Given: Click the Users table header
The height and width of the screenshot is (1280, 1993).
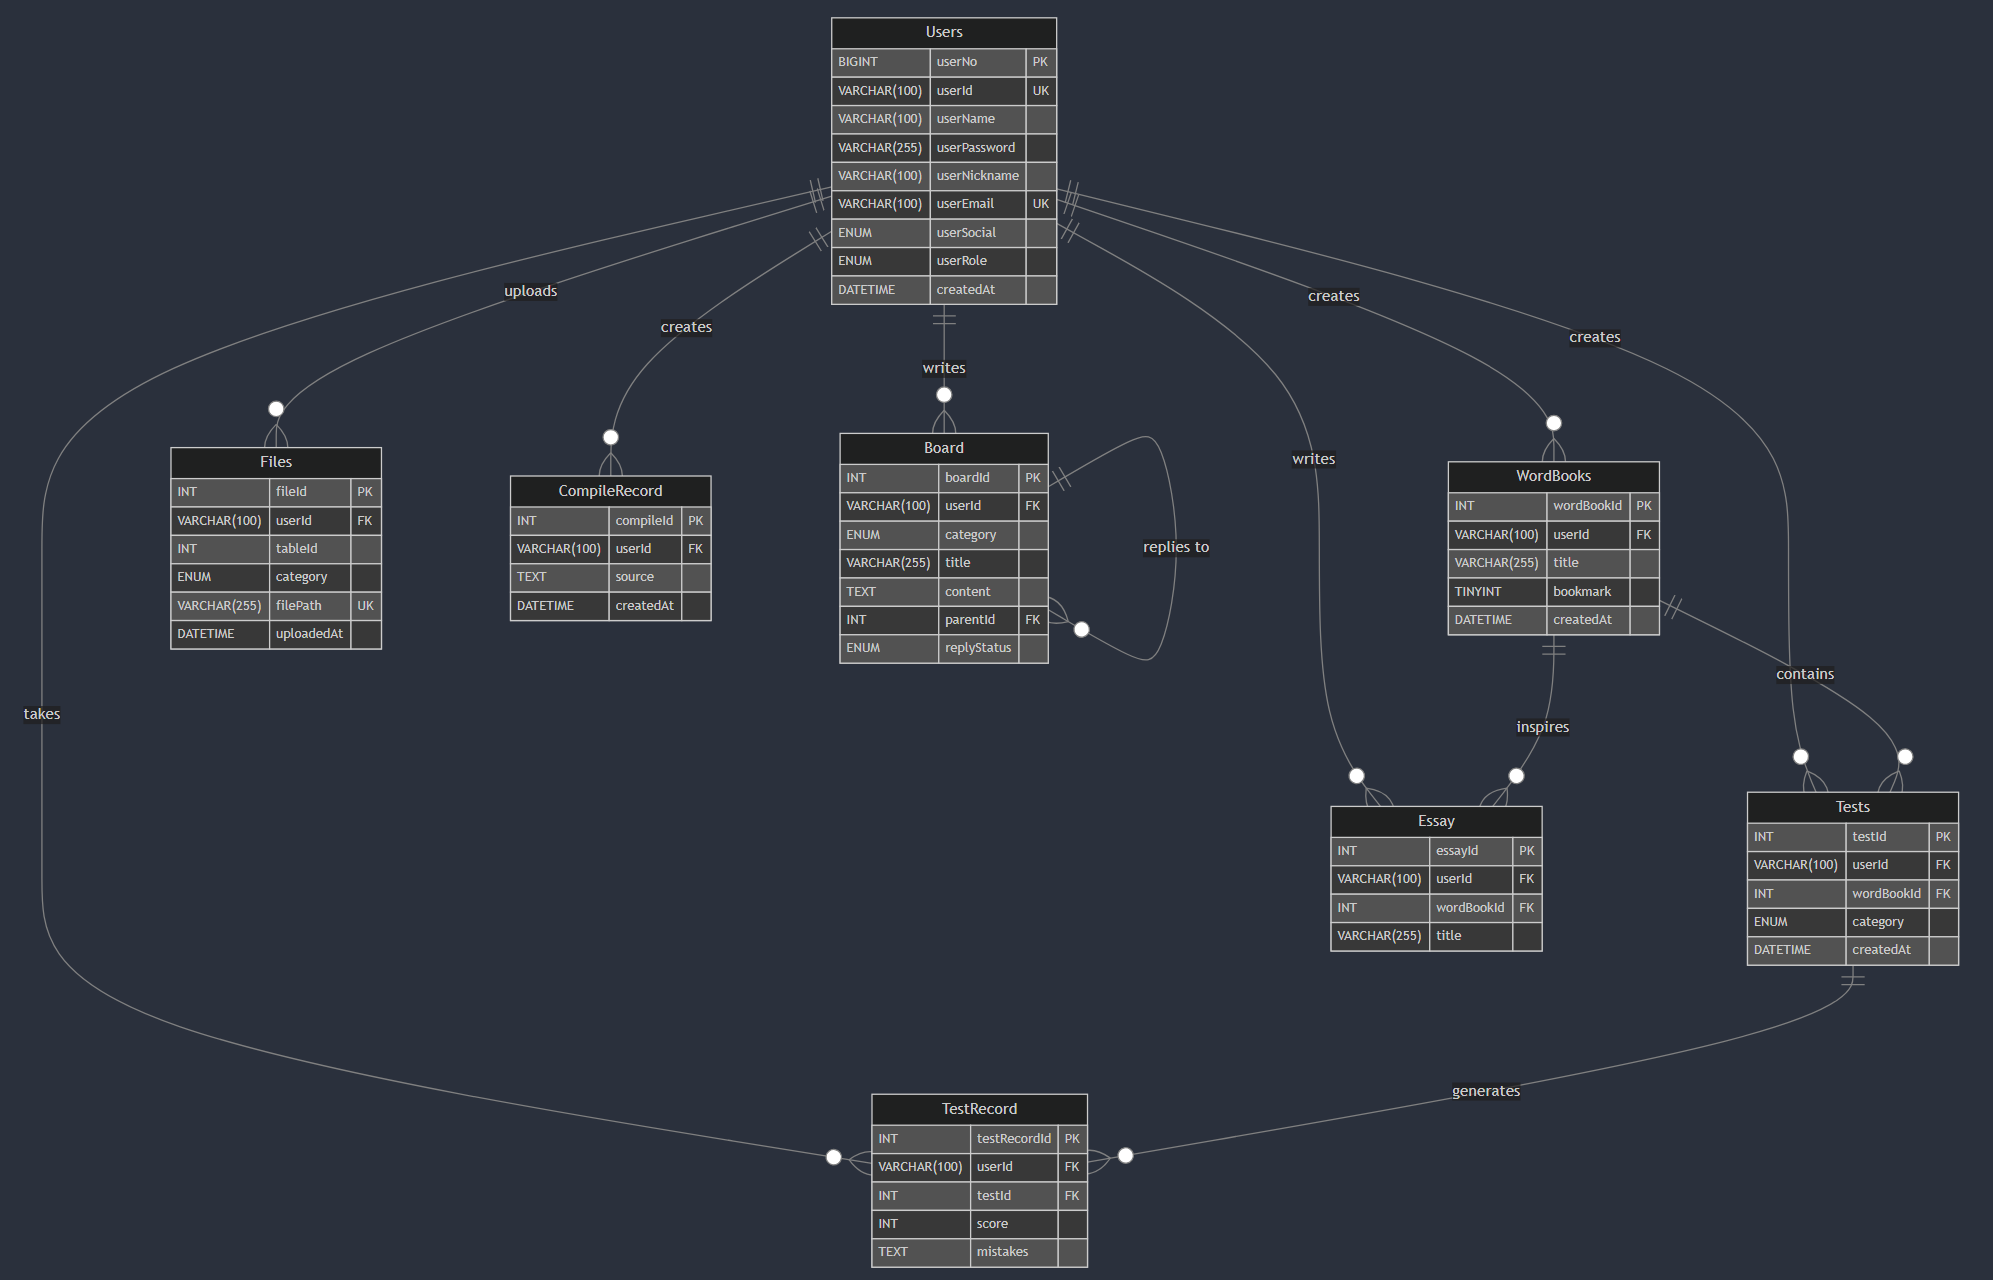Looking at the screenshot, I should pyautogui.click(x=943, y=32).
